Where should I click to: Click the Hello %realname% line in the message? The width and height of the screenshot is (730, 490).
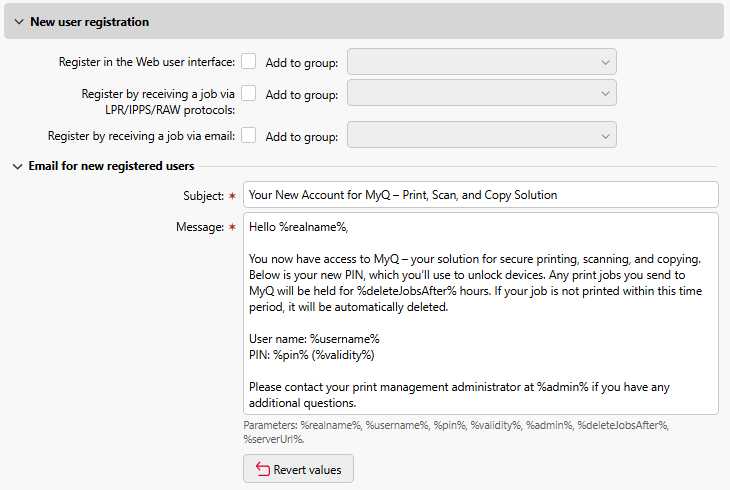point(298,227)
